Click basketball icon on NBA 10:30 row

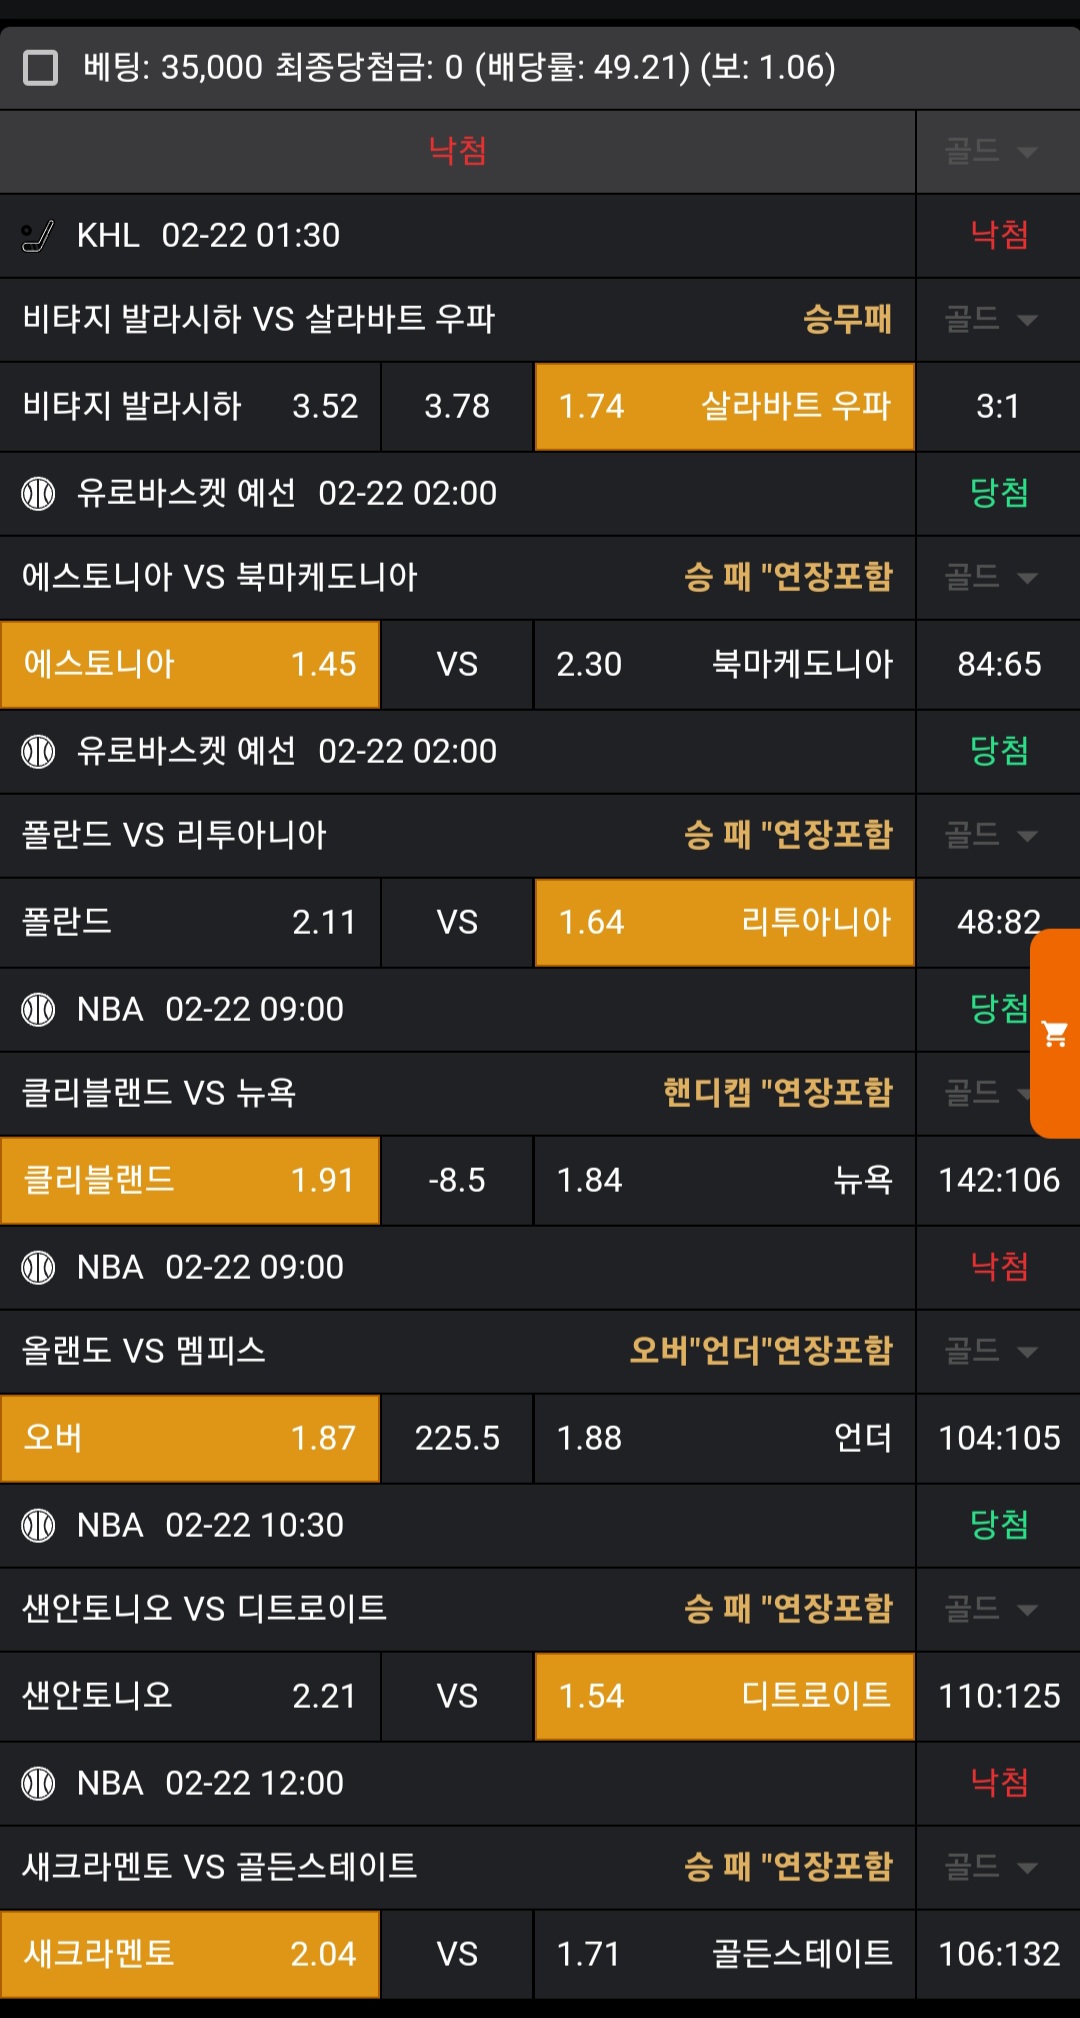tap(38, 1525)
